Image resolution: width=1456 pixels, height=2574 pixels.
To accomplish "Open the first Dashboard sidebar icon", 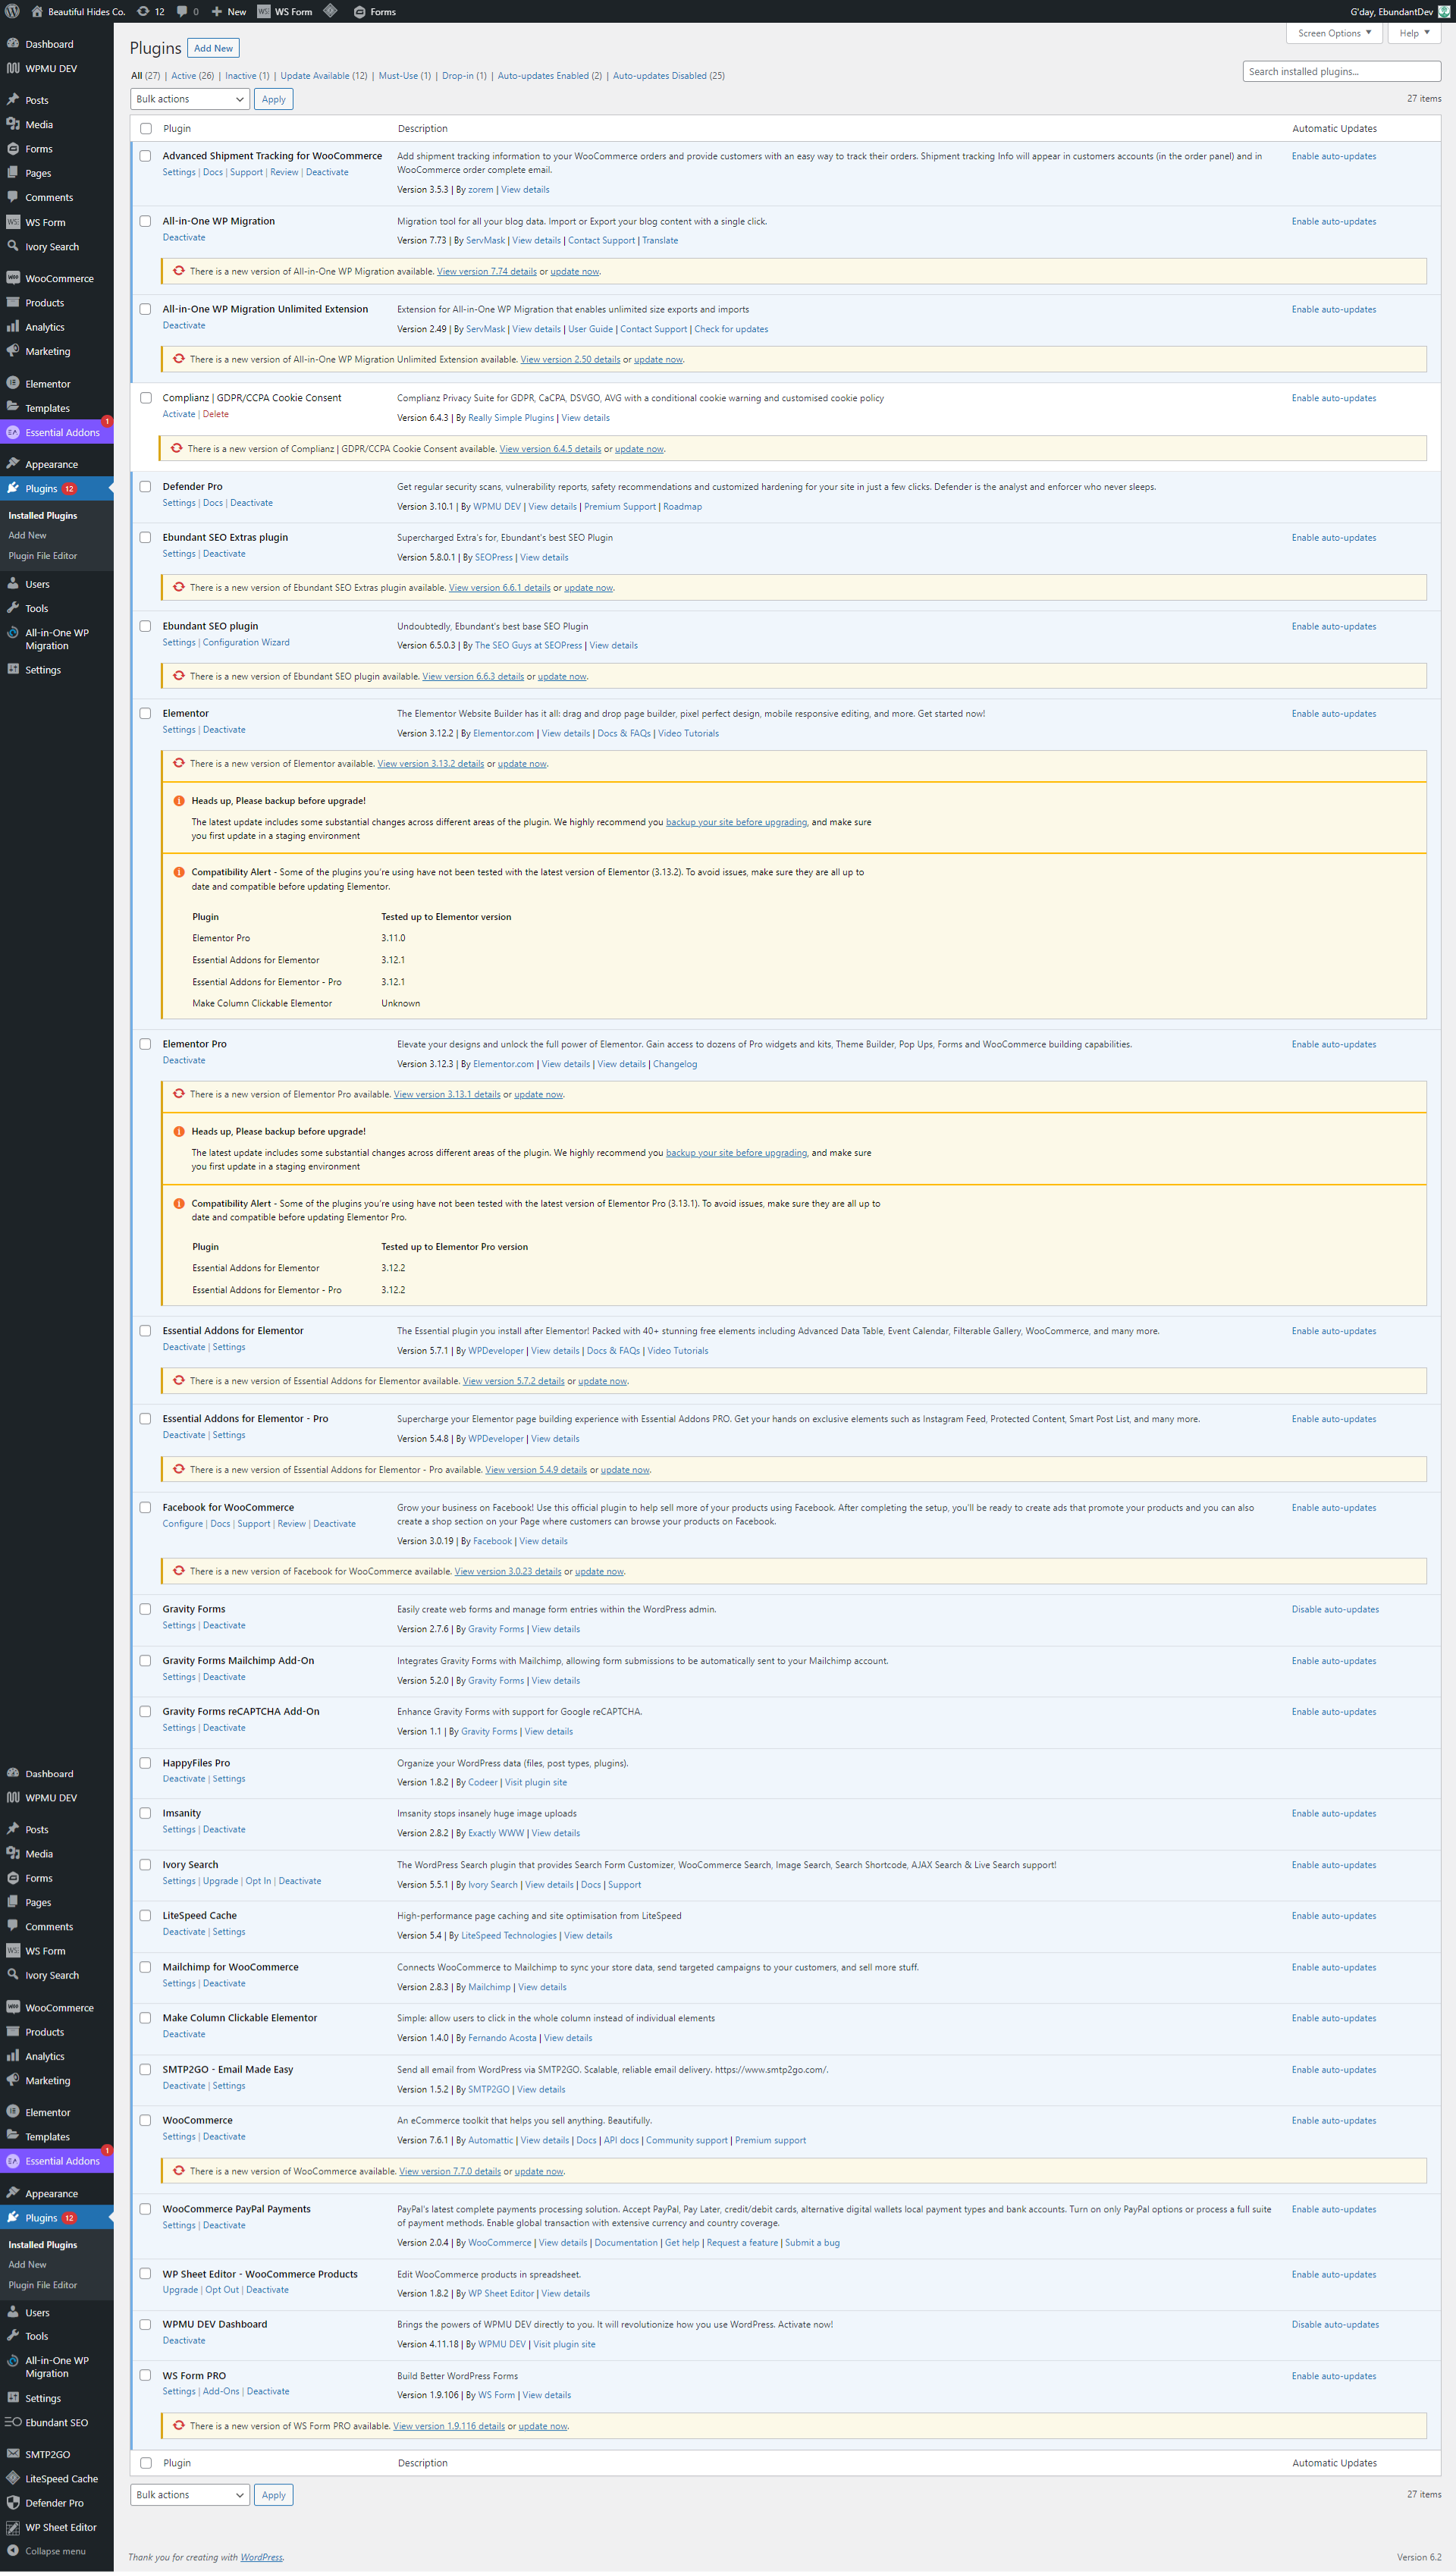I will point(13,44).
